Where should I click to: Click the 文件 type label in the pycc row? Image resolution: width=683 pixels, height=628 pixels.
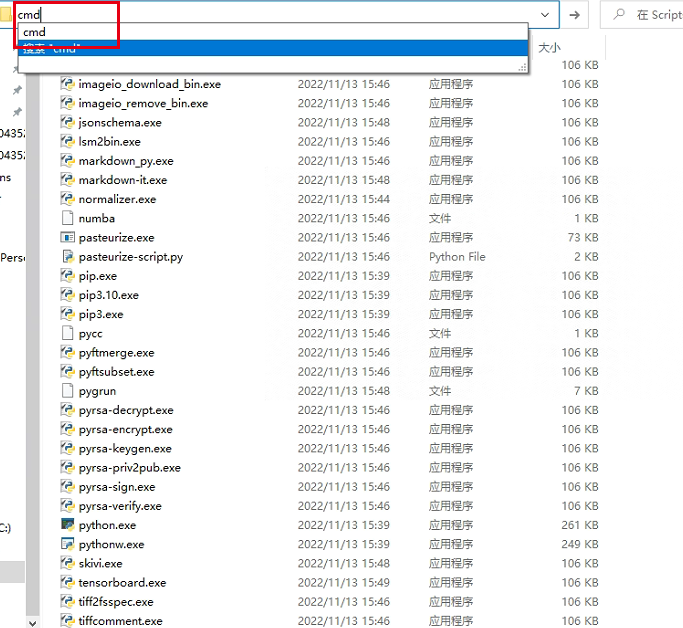[440, 333]
